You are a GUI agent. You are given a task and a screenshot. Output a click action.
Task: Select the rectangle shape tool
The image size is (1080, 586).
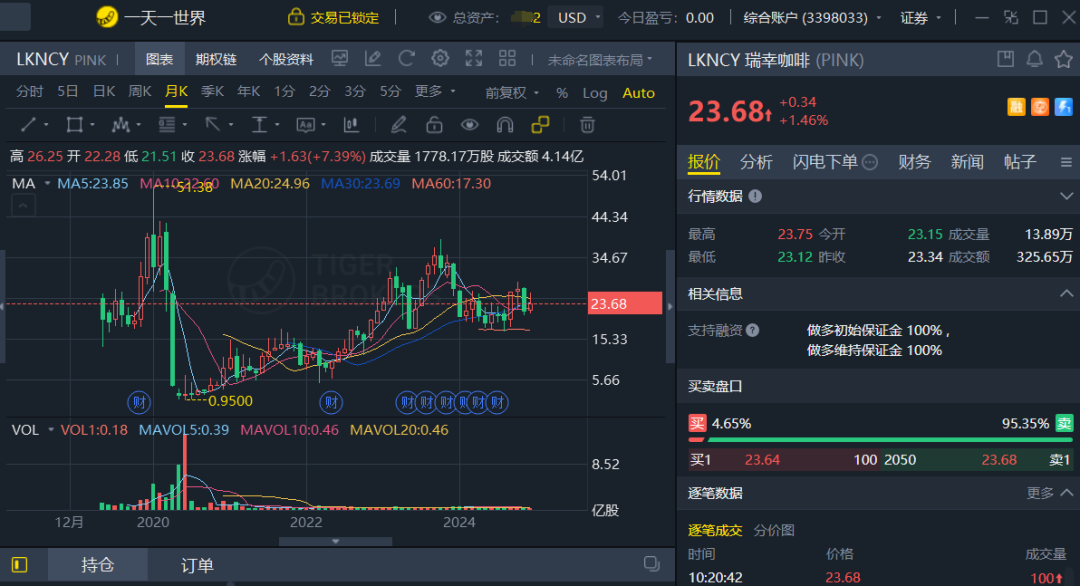click(x=74, y=125)
